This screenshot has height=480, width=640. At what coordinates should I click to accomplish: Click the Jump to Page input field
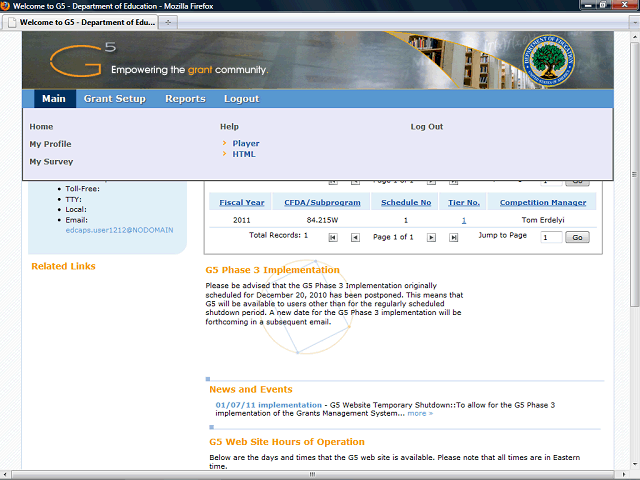(551, 237)
